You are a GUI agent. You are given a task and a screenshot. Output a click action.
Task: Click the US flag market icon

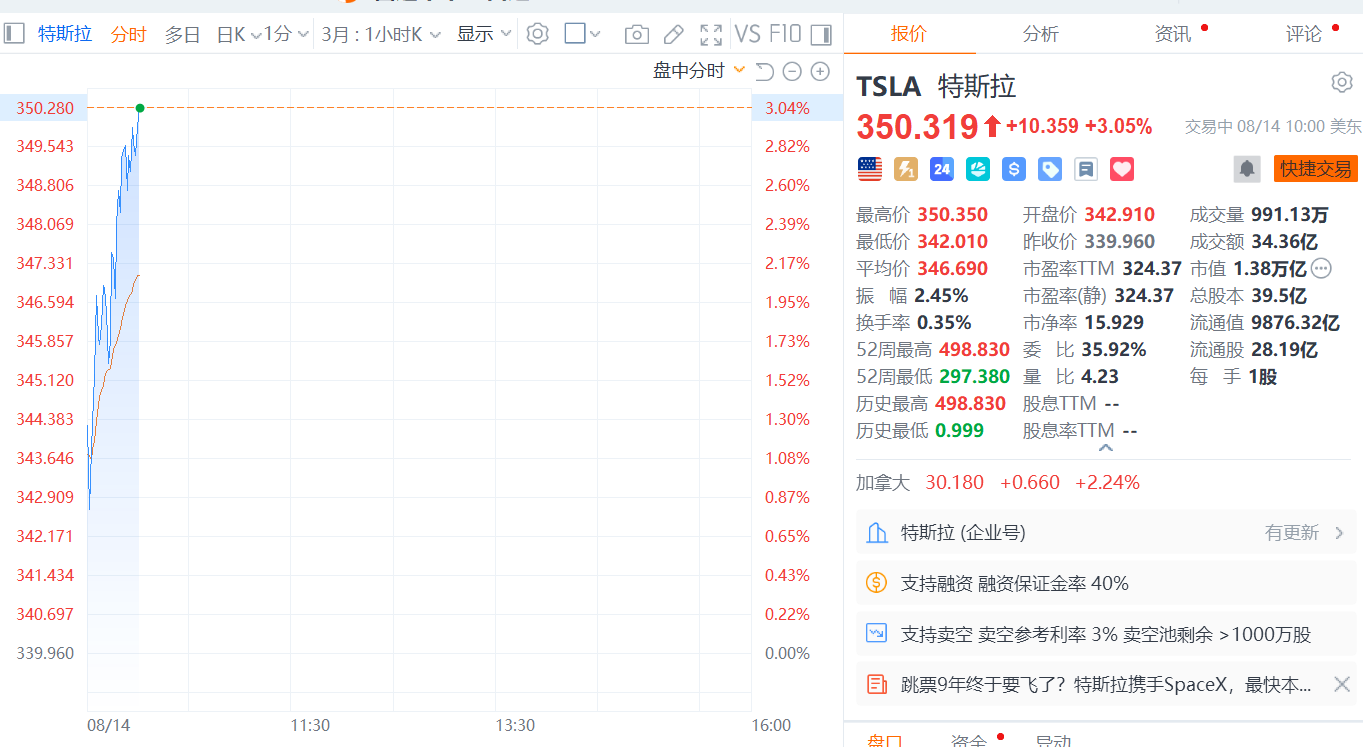(x=870, y=169)
